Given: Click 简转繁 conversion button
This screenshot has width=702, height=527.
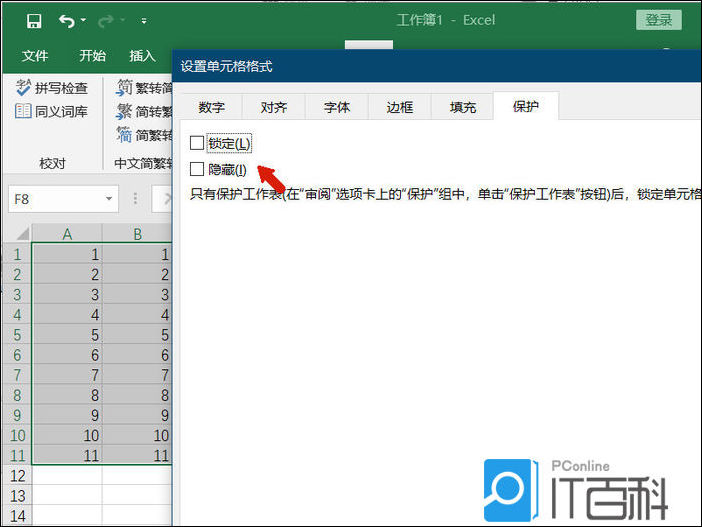Looking at the screenshot, I should [144, 111].
